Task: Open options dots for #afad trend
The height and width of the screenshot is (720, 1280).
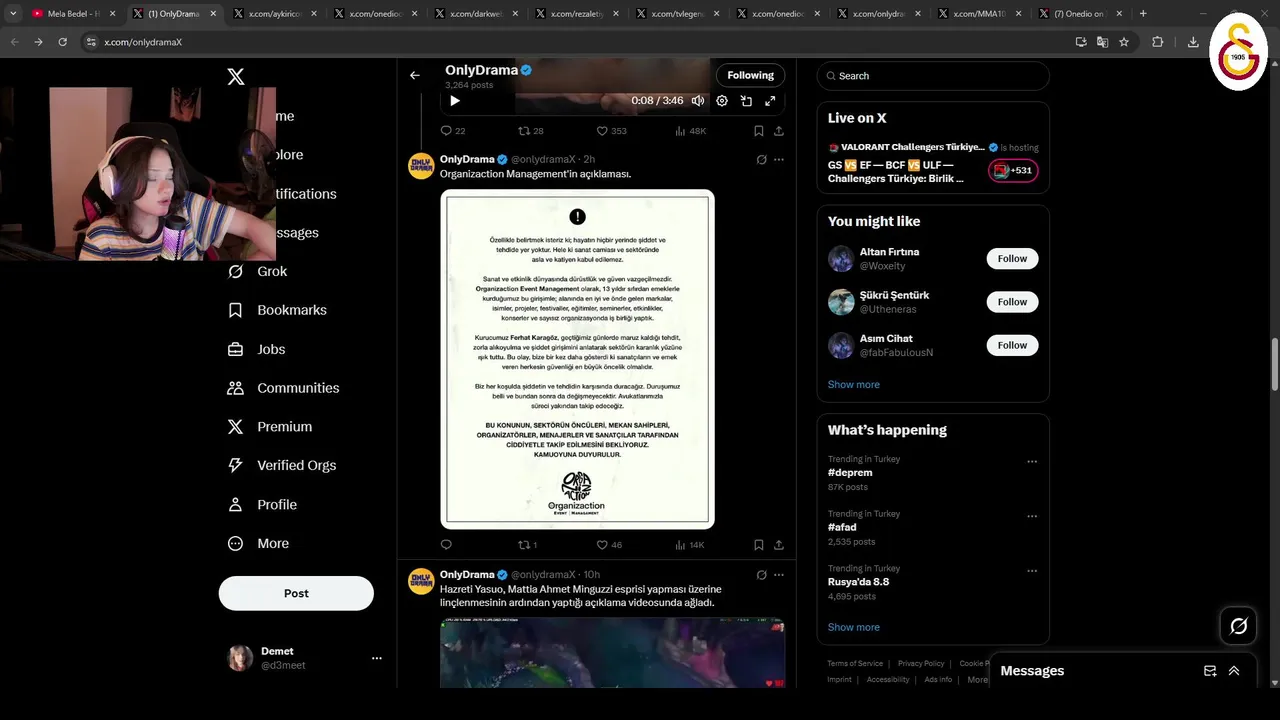Action: (1032, 517)
